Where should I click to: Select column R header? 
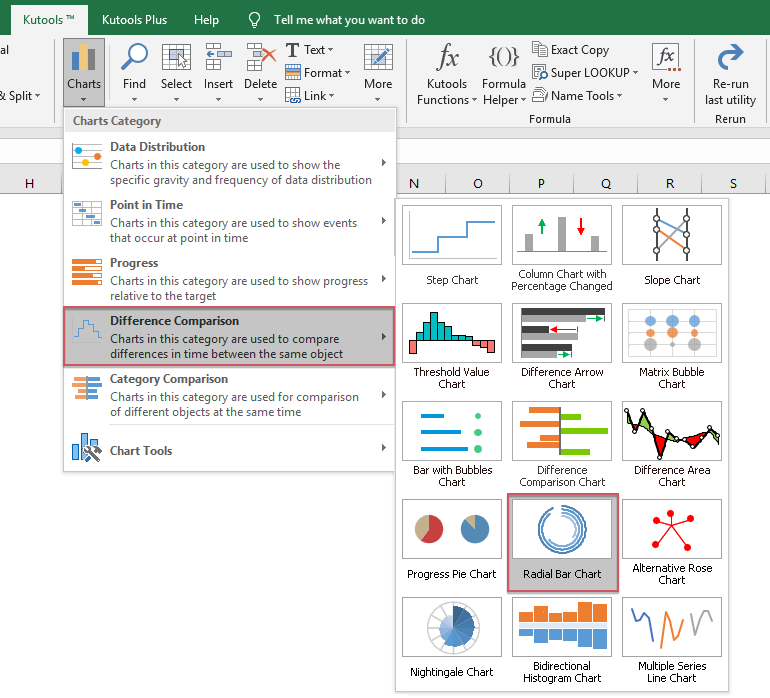[x=670, y=184]
